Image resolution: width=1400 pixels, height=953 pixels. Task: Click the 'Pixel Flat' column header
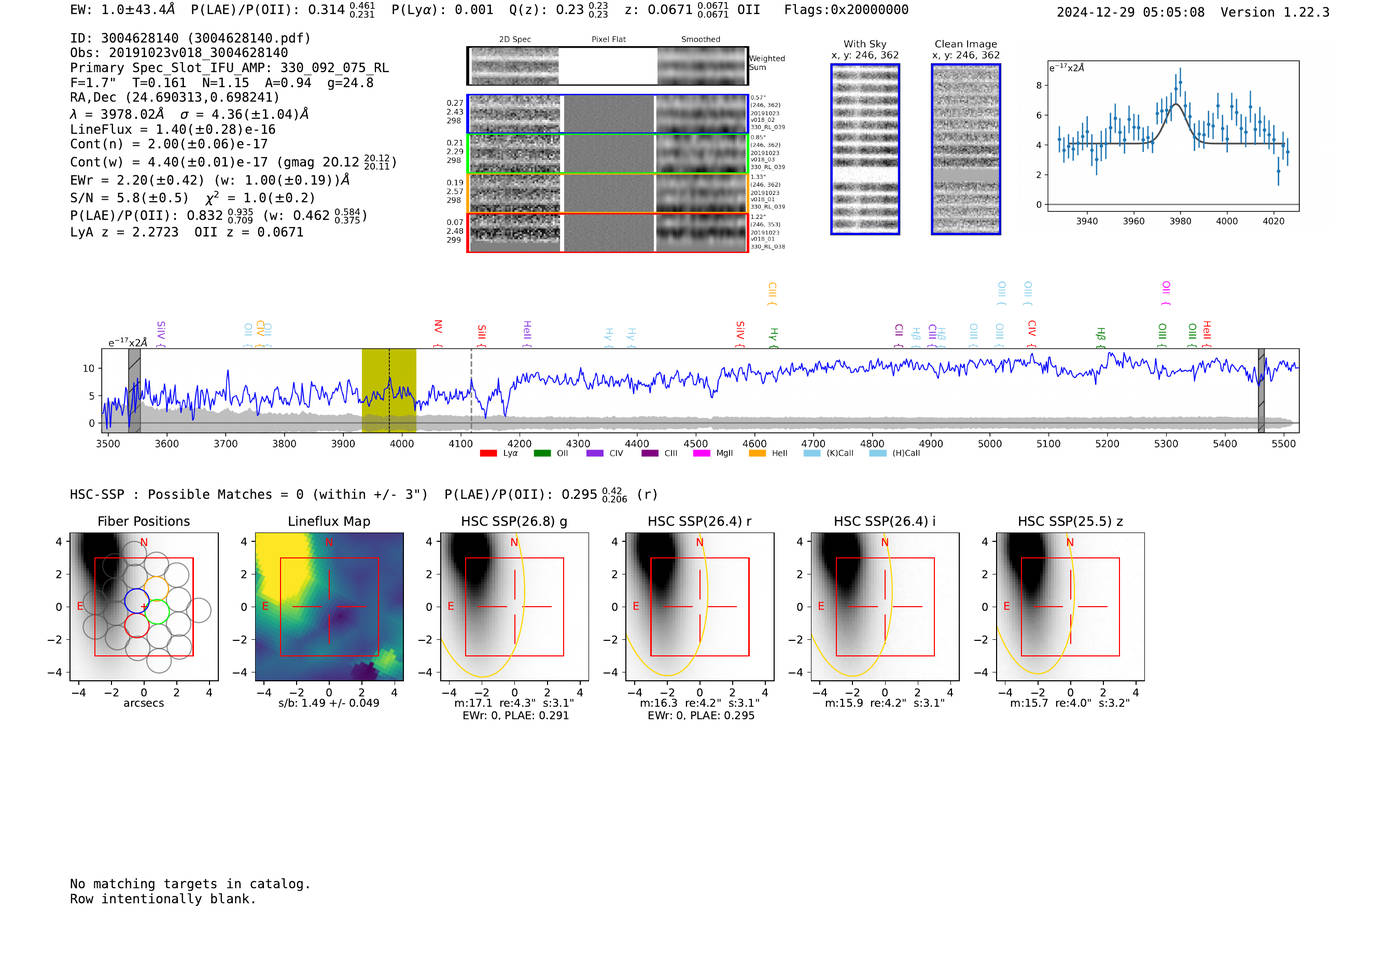point(608,39)
